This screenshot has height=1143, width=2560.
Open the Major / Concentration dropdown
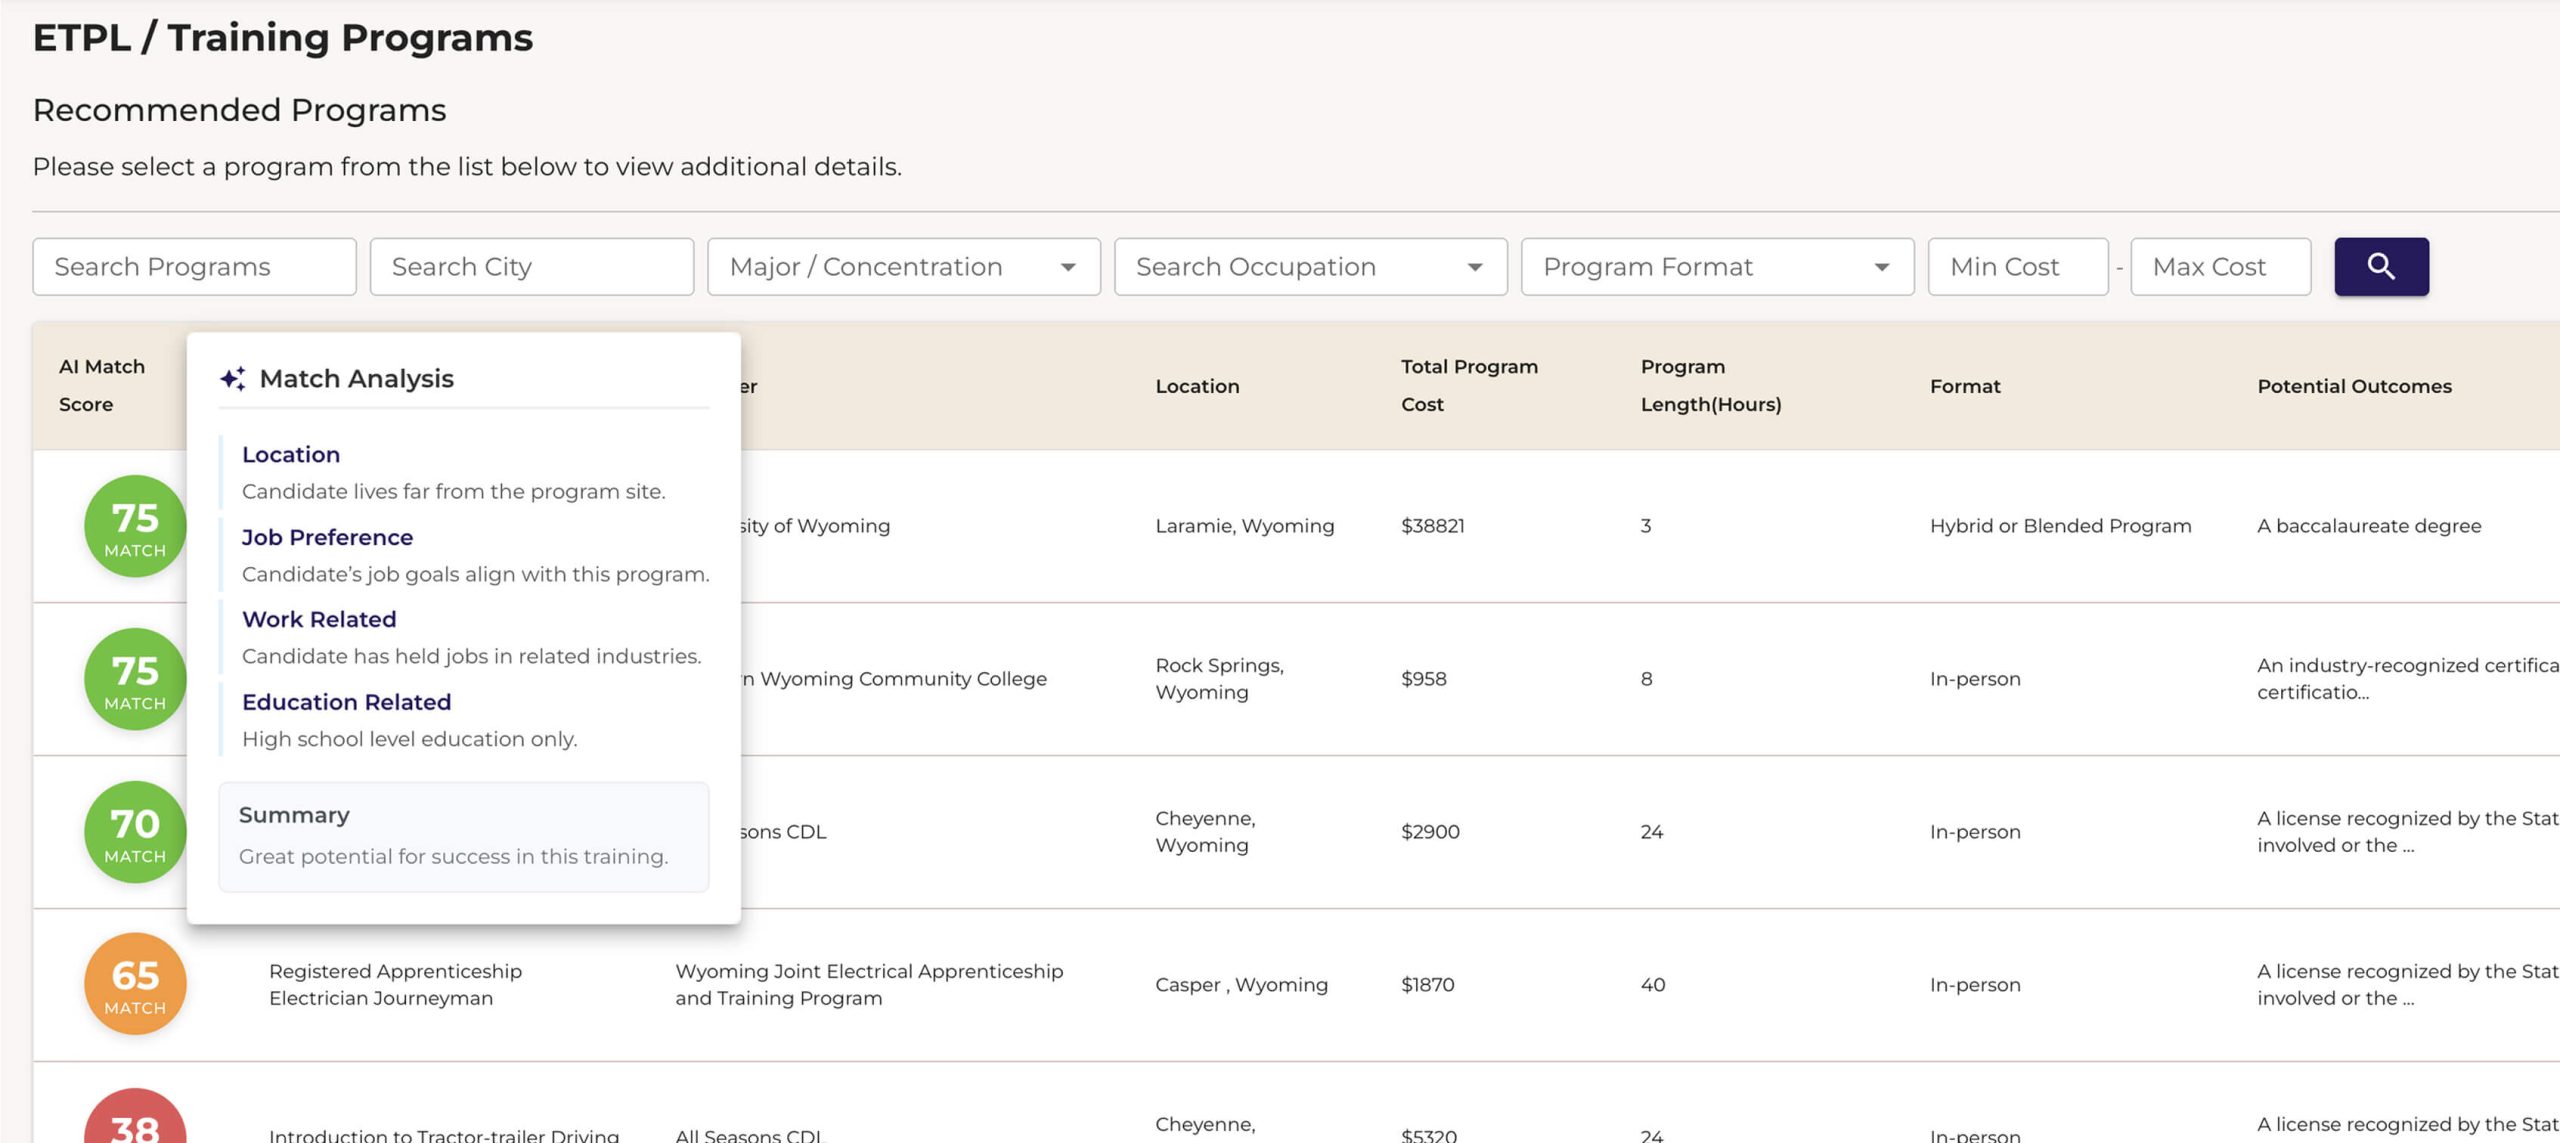(x=903, y=266)
